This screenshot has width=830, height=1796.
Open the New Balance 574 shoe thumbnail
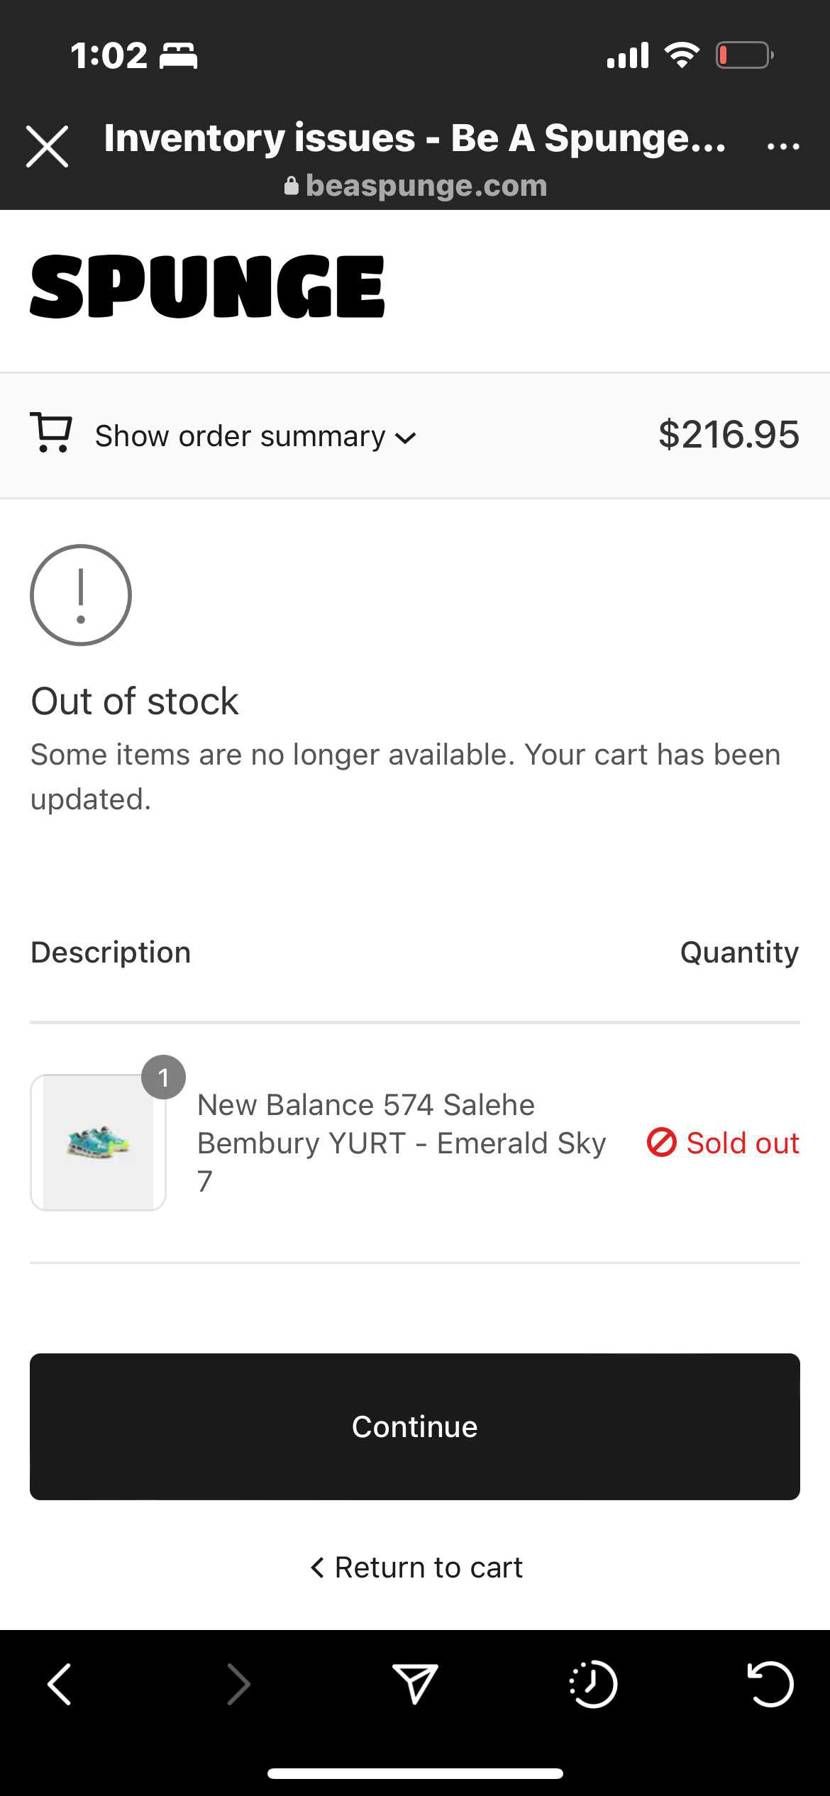coord(98,1142)
